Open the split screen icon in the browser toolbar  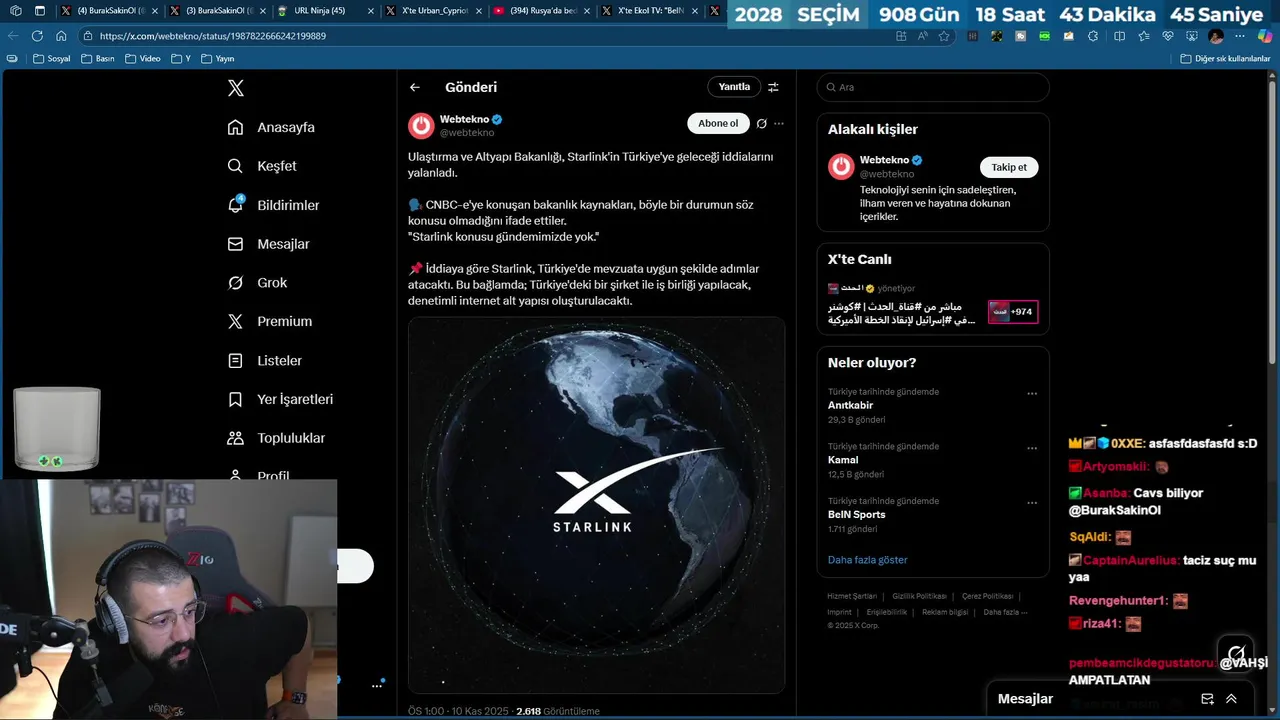[x=1119, y=36]
